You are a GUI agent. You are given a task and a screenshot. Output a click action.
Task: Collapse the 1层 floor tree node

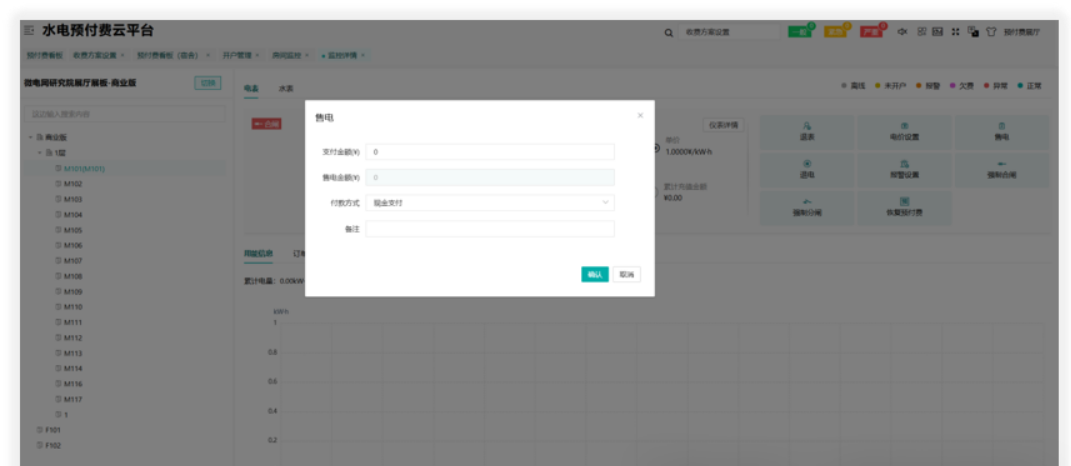[x=40, y=153]
